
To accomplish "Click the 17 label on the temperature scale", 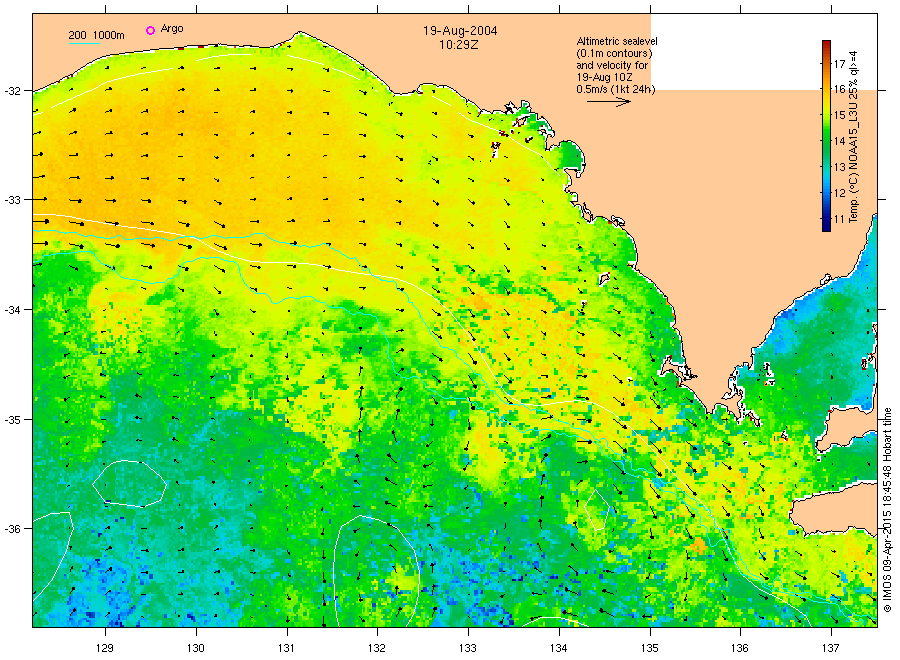I will pyautogui.click(x=839, y=64).
